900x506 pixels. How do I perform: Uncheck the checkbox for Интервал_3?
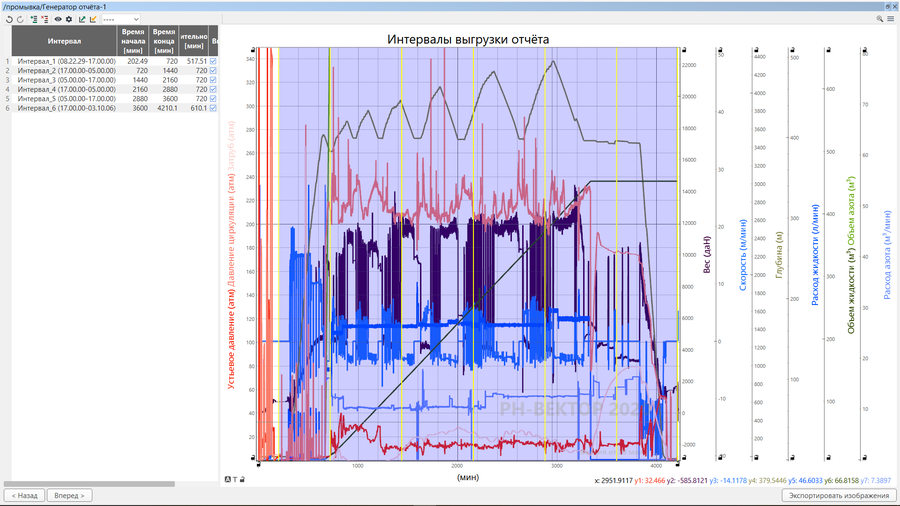coord(213,80)
